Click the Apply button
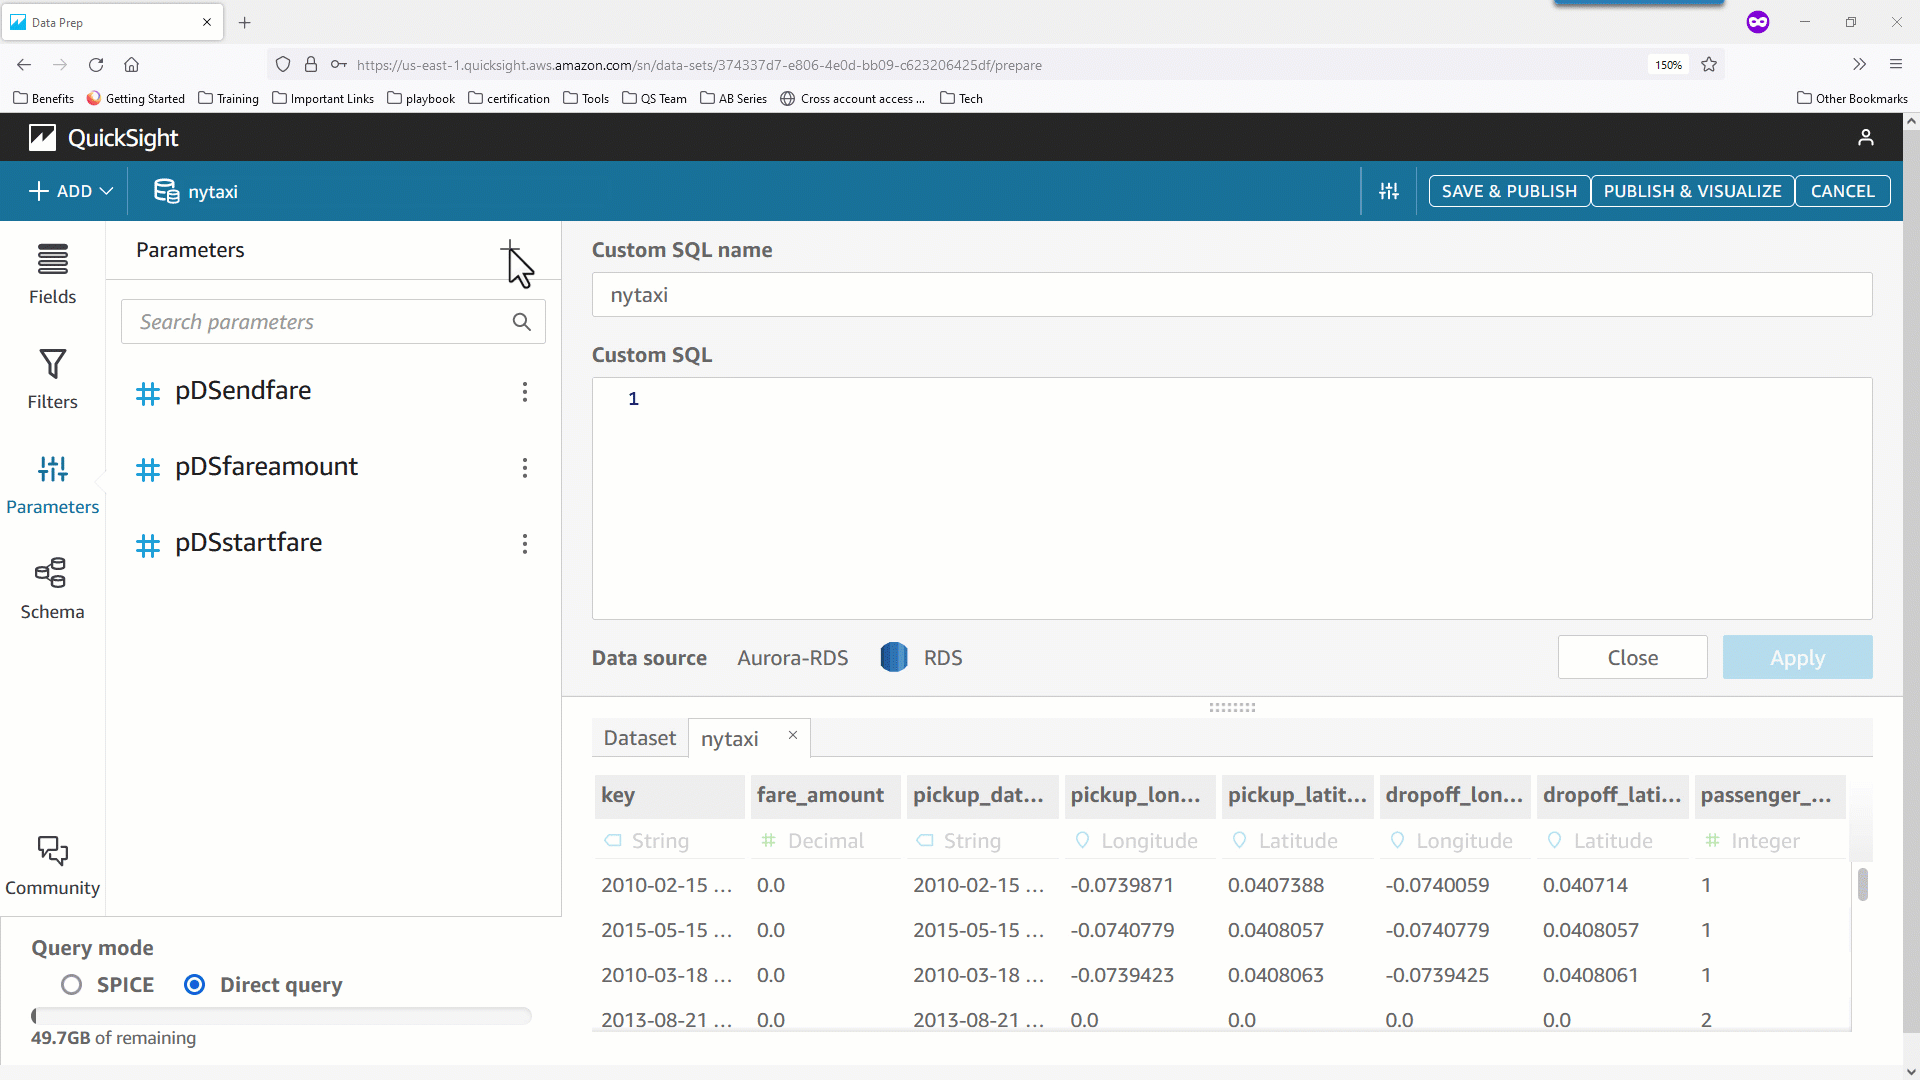Image resolution: width=1920 pixels, height=1080 pixels. click(x=1796, y=657)
